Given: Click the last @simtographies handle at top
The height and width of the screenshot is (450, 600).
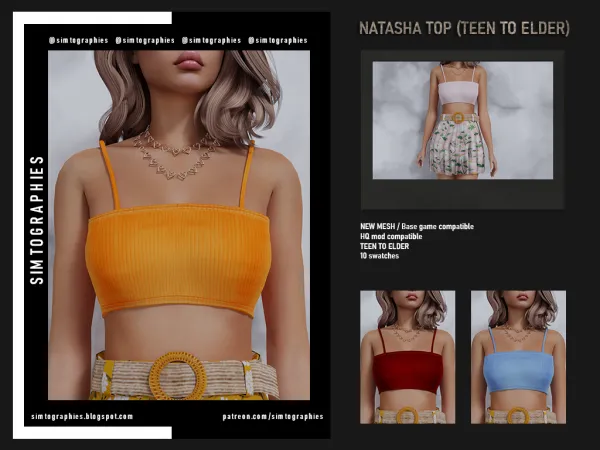Looking at the screenshot, I should point(278,40).
